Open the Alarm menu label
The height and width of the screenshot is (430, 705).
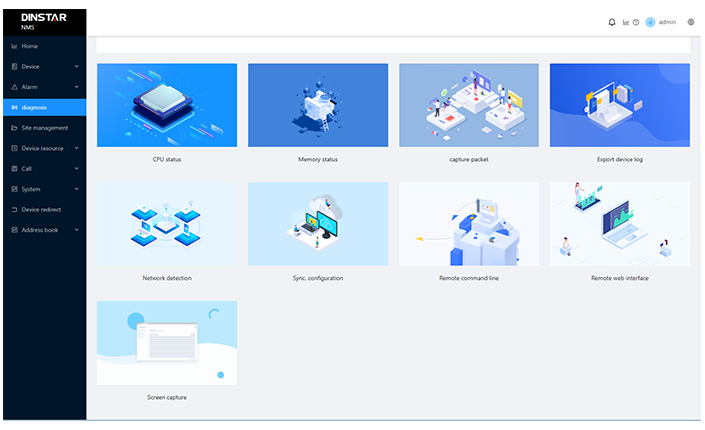coord(29,87)
